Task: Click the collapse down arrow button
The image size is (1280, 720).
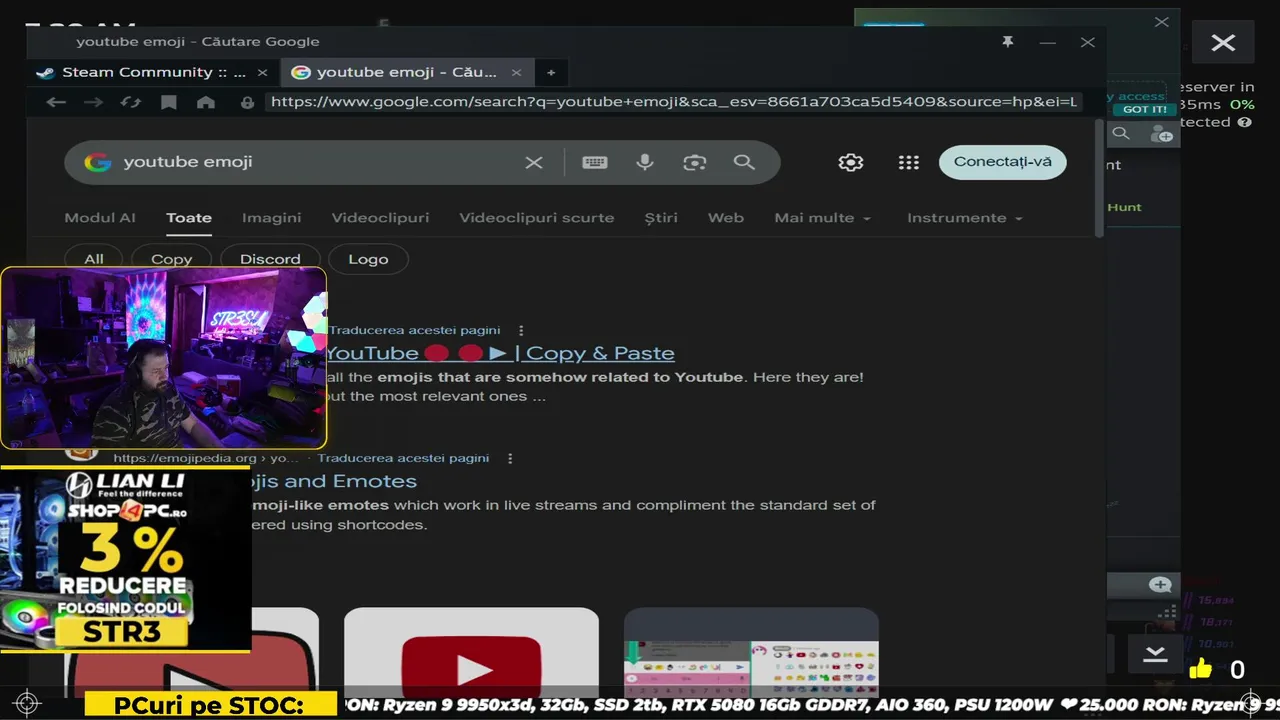Action: 1155,654
